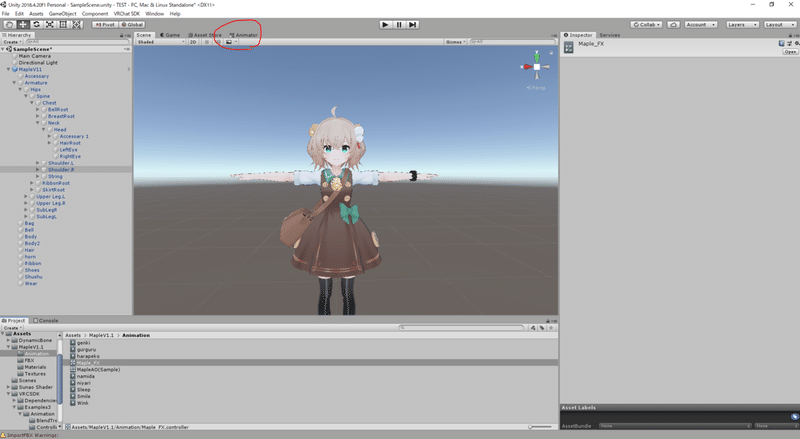Open the Assets menu
Image resolution: width=800 pixels, height=439 pixels.
pos(36,14)
